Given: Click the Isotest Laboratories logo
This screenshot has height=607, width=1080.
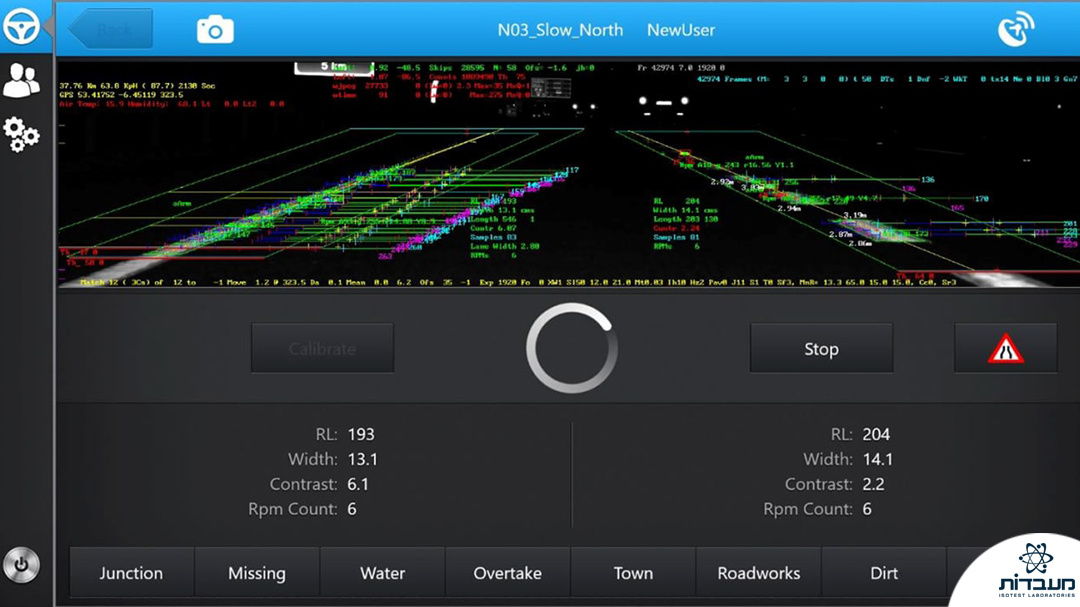Looking at the screenshot, I should tap(1020, 574).
